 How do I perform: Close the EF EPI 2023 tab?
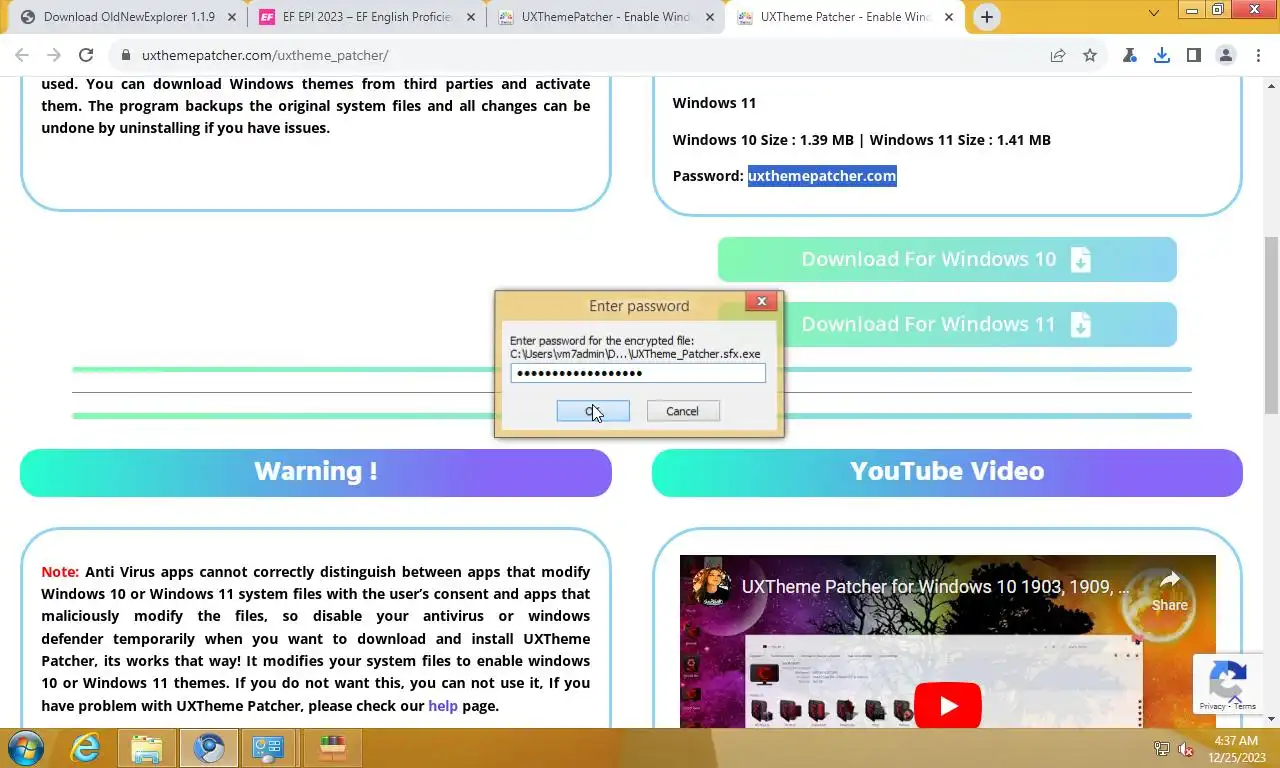pyautogui.click(x=471, y=17)
